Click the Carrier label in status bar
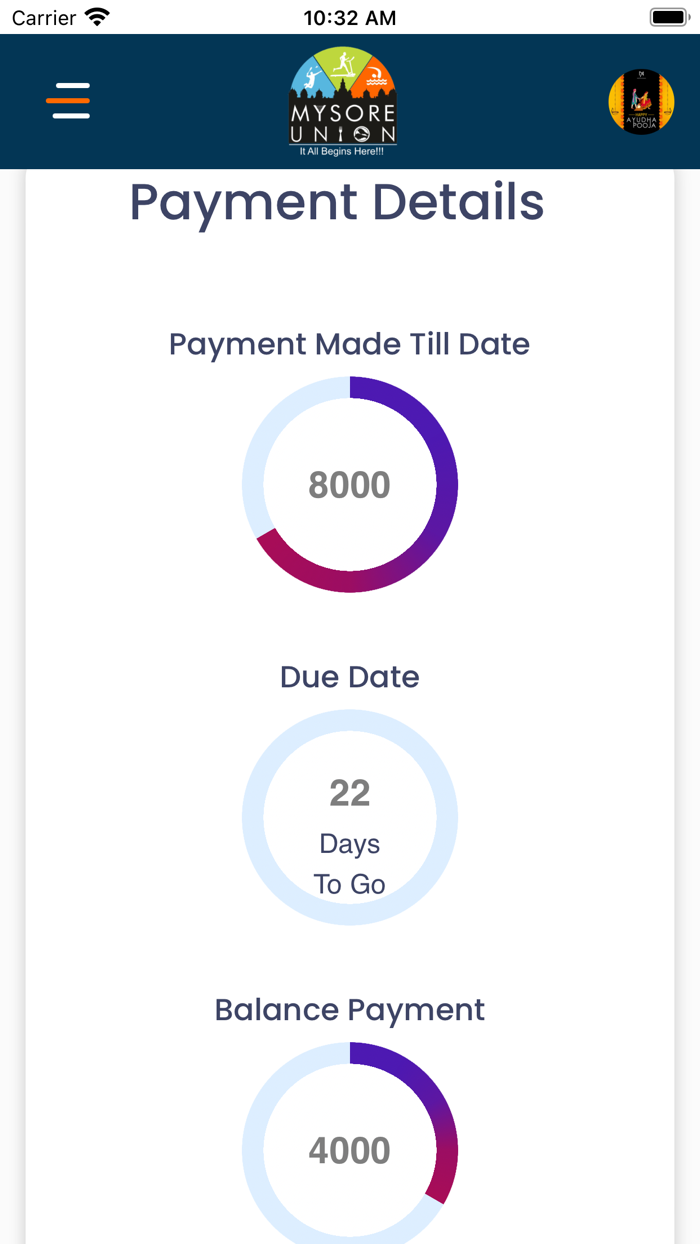 click(x=44, y=17)
